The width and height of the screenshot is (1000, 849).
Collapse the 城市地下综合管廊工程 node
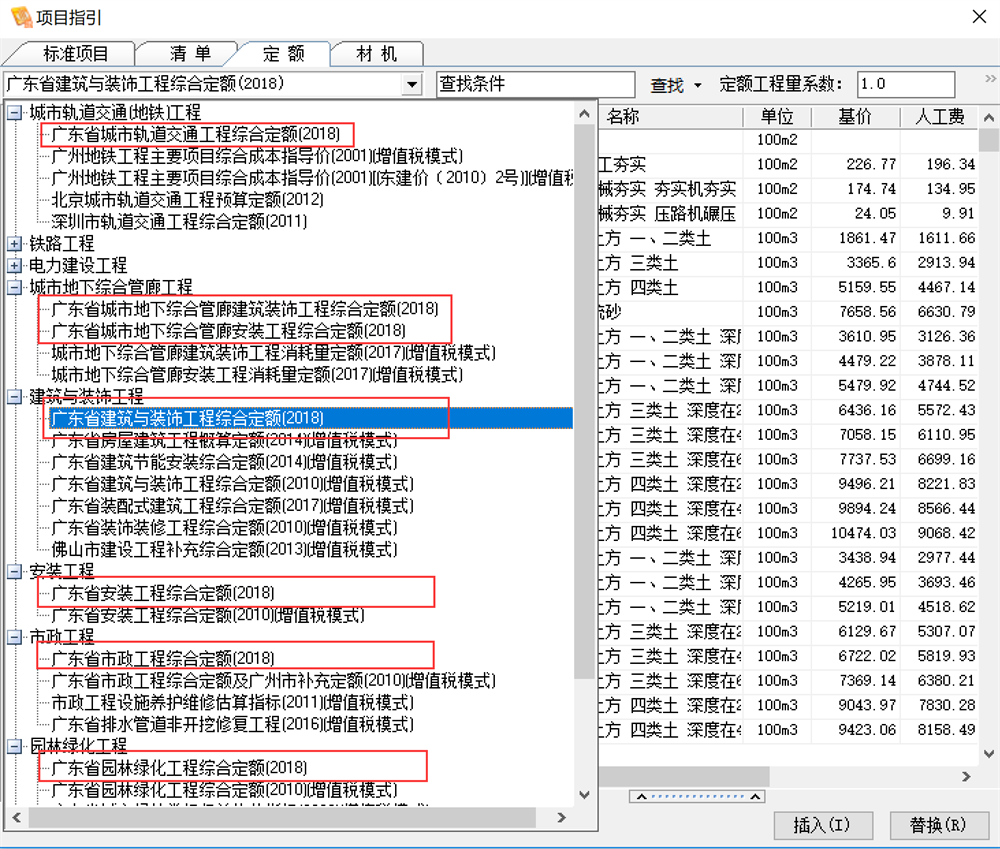[x=15, y=287]
